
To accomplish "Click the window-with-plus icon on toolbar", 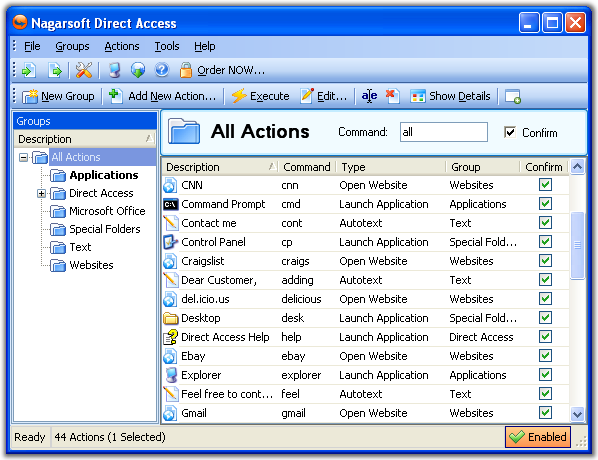I will point(513,96).
